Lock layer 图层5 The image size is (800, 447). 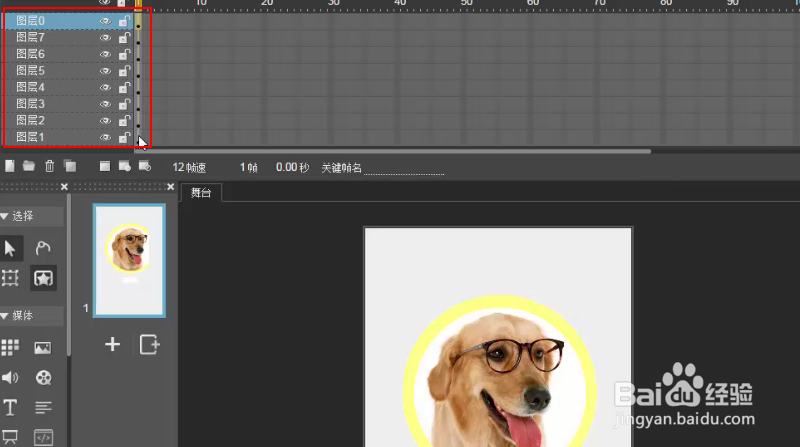(124, 71)
